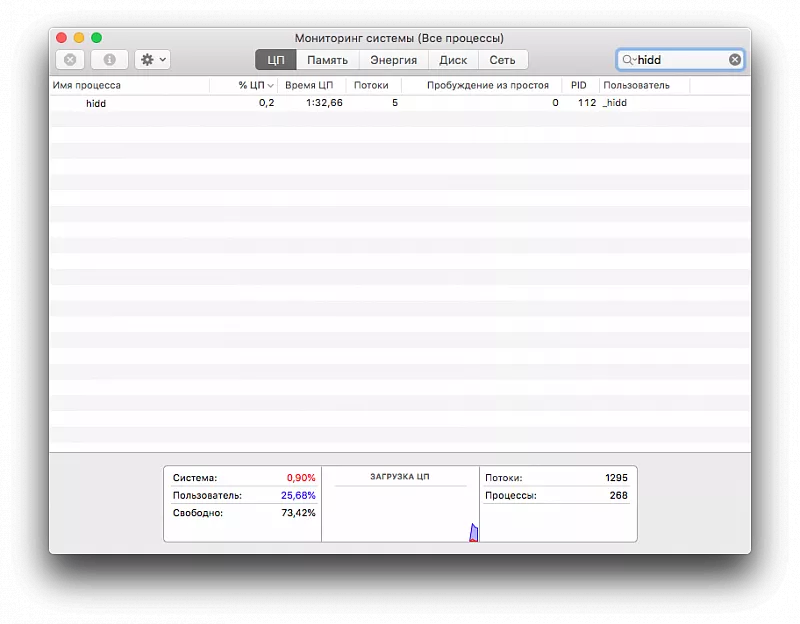
Task: Toggle sort order on % ЦП column
Action: (255, 86)
